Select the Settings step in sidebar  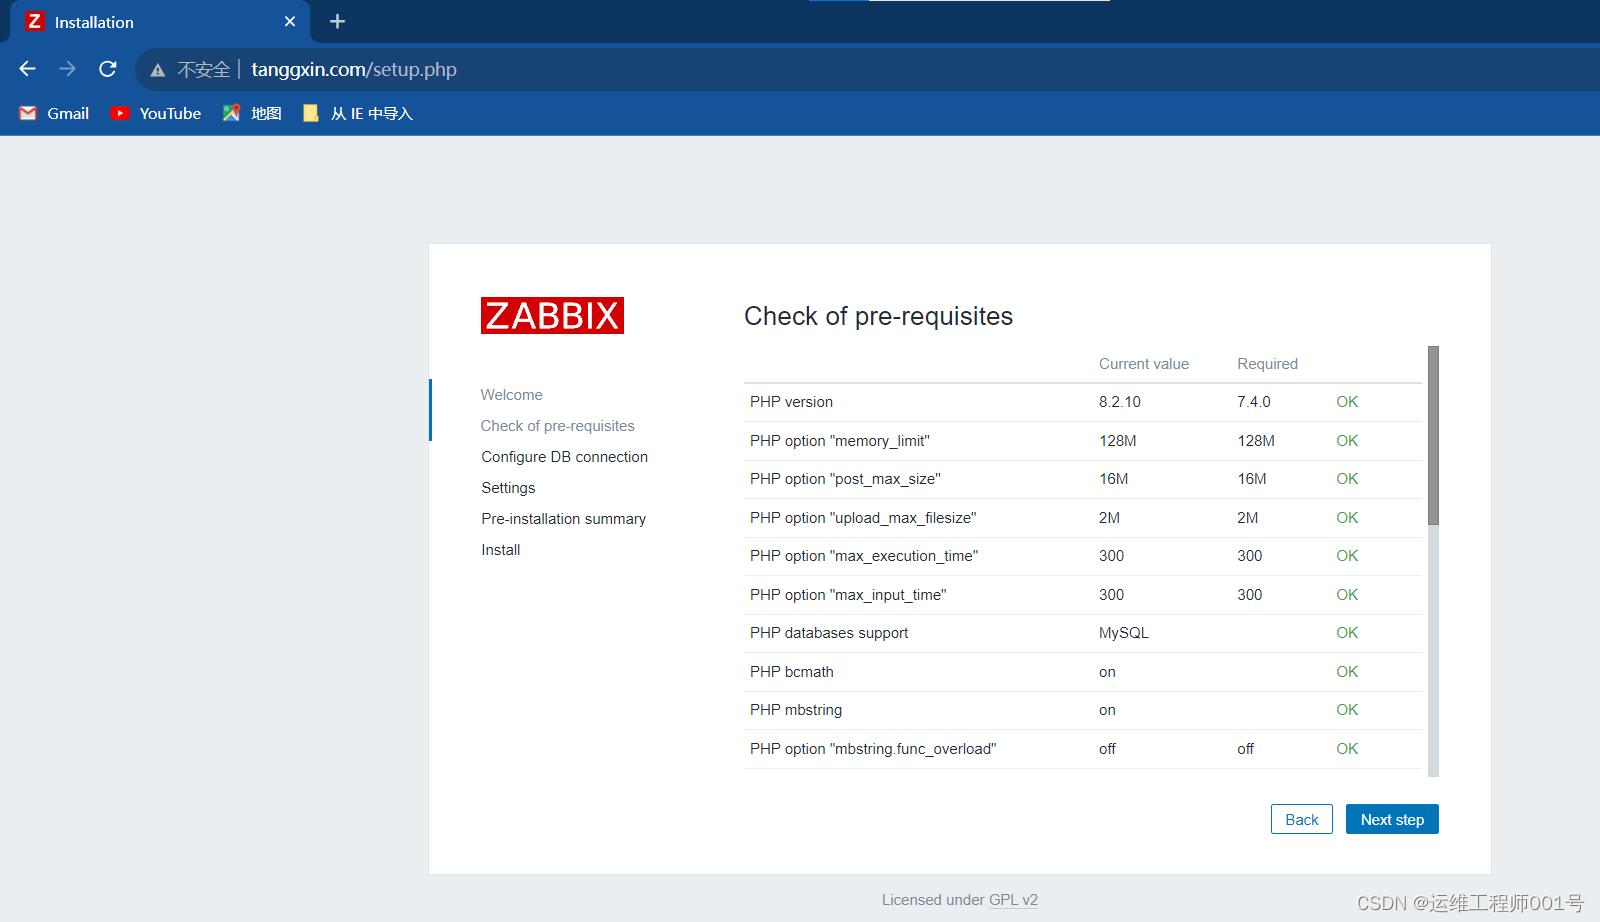(x=508, y=488)
